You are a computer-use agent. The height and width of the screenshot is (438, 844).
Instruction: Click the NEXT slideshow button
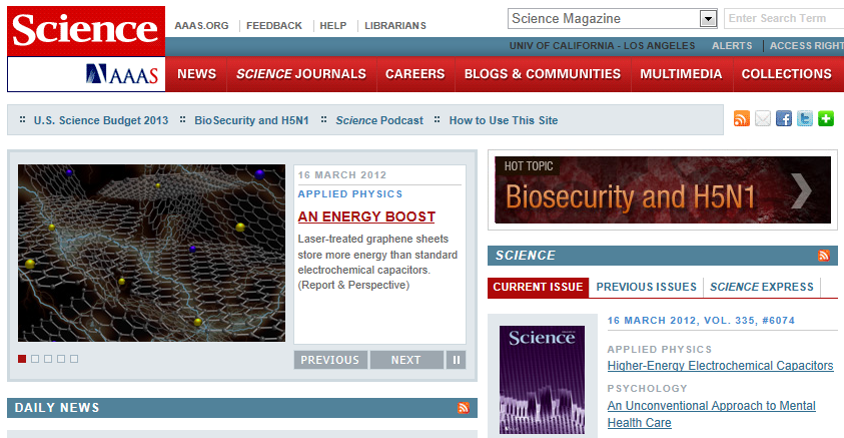click(x=406, y=360)
